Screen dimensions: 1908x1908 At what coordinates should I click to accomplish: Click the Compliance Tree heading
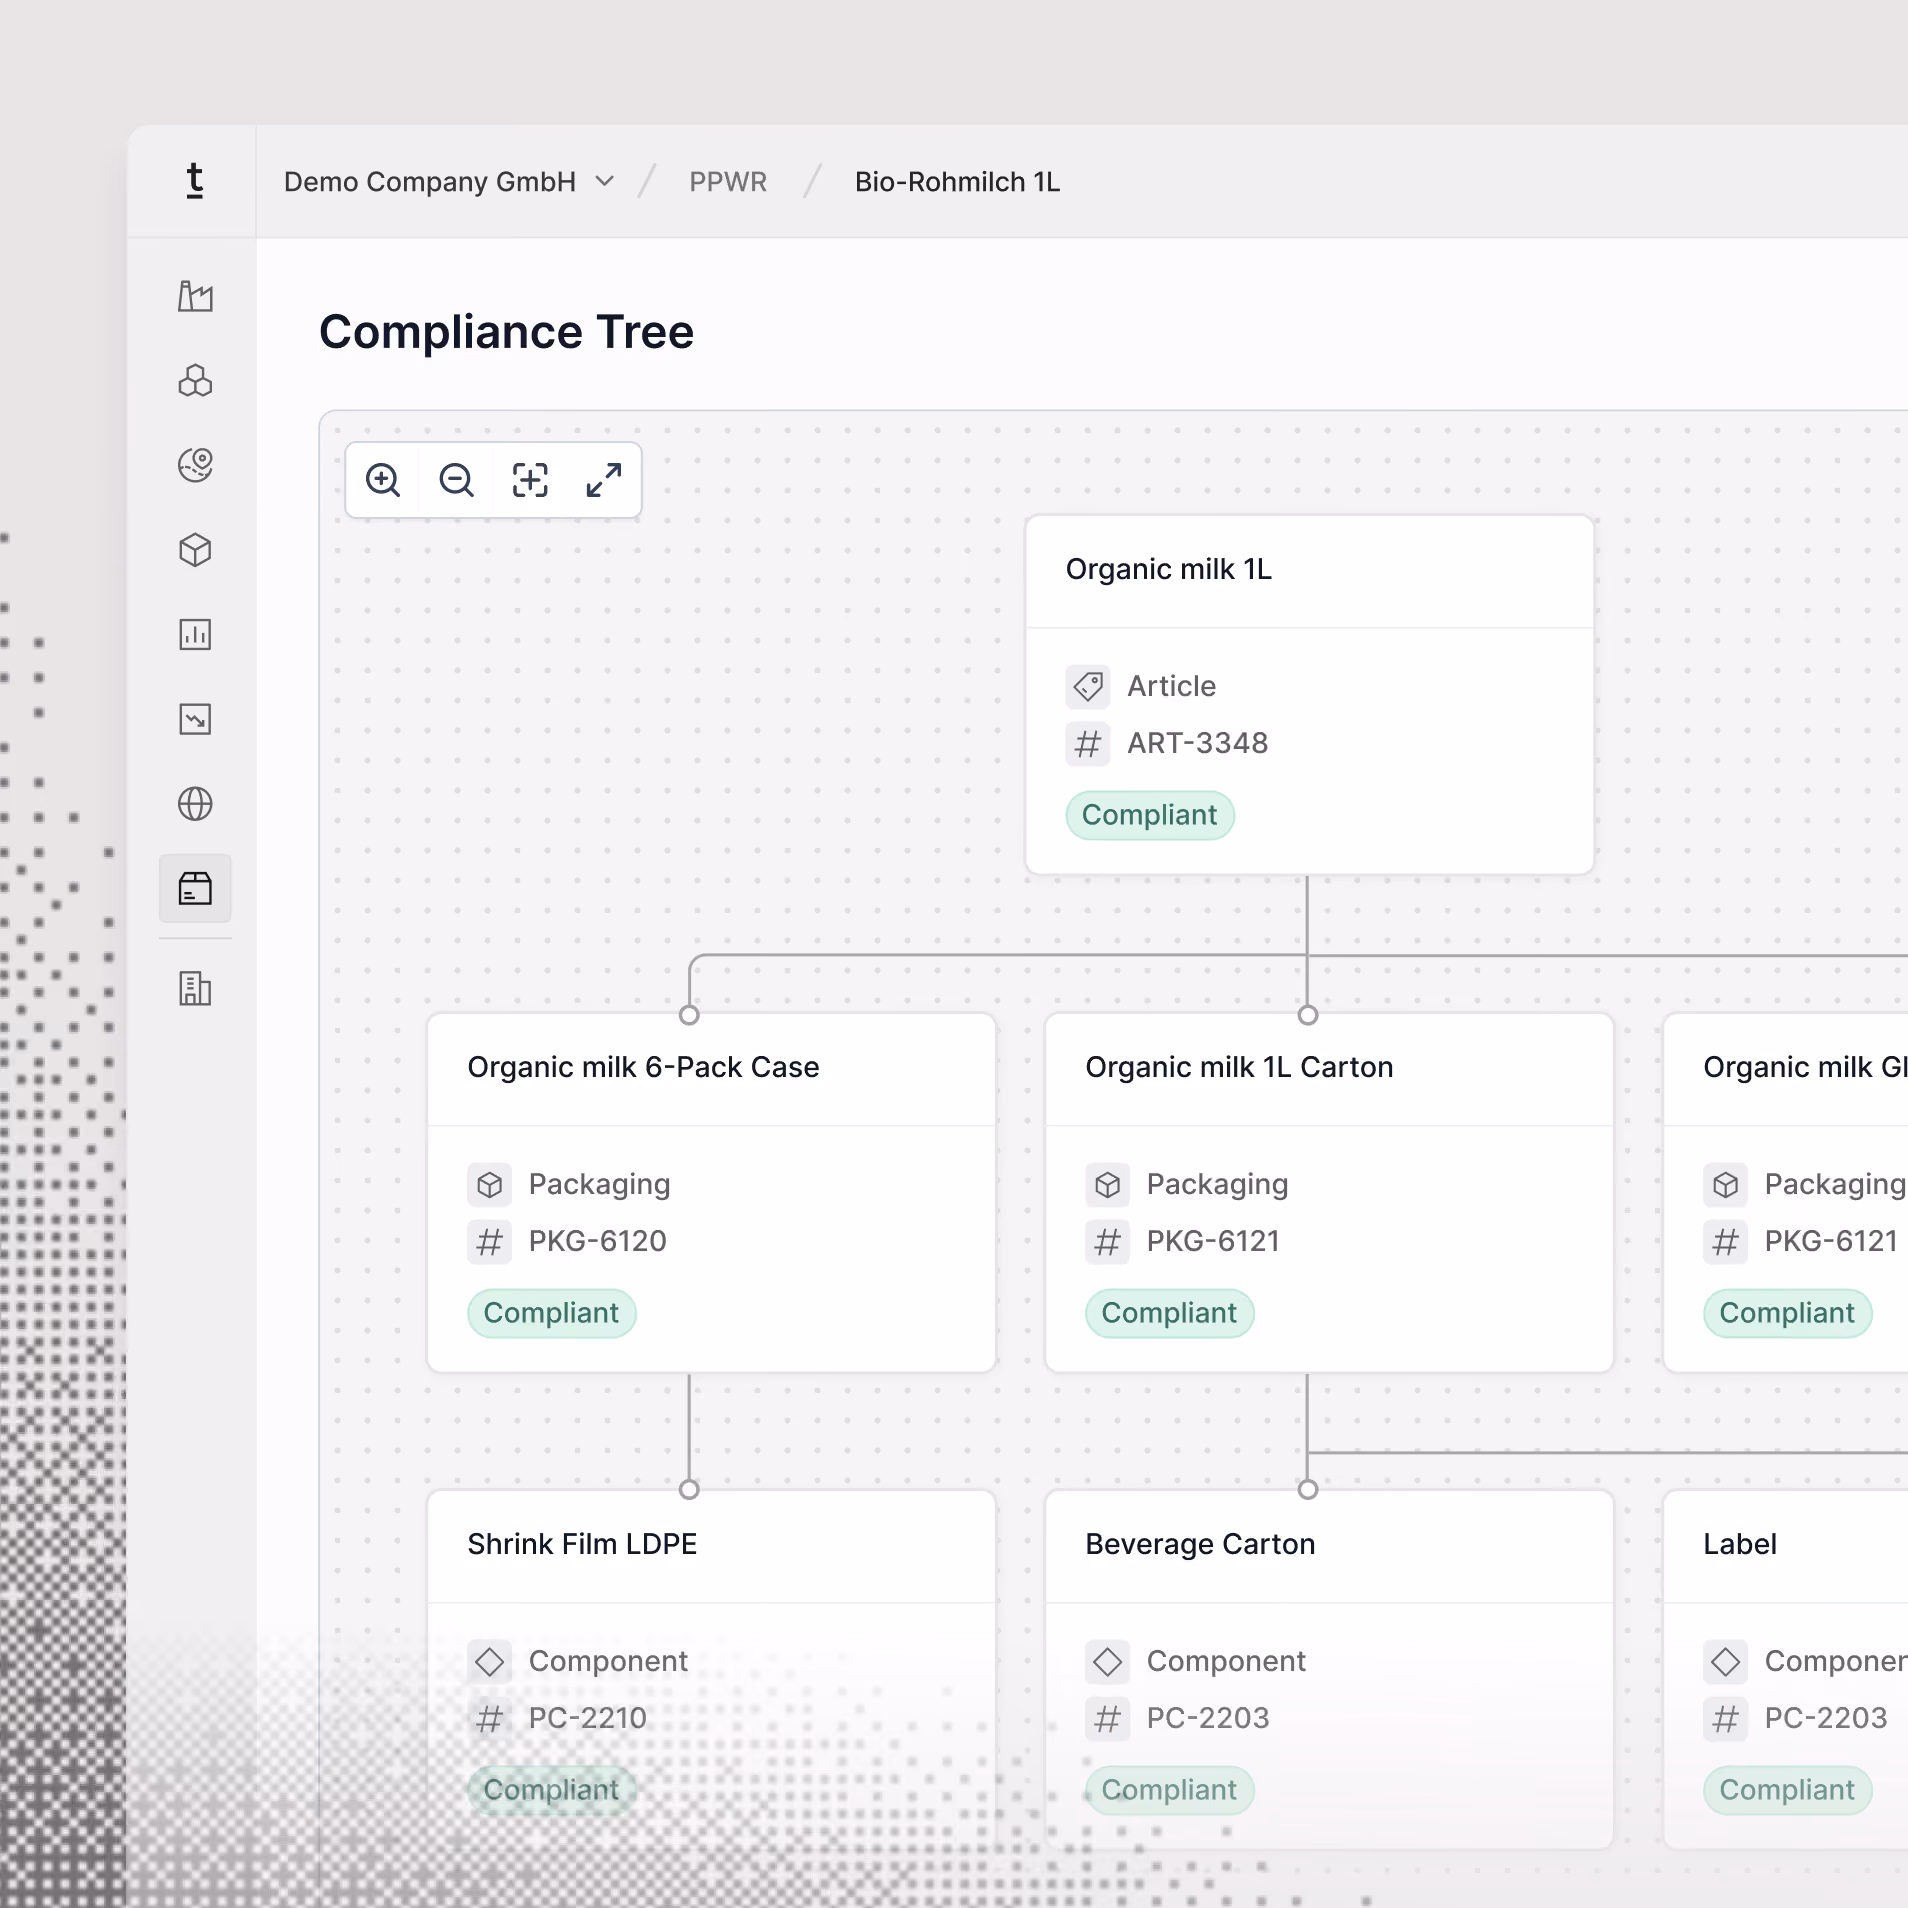506,332
